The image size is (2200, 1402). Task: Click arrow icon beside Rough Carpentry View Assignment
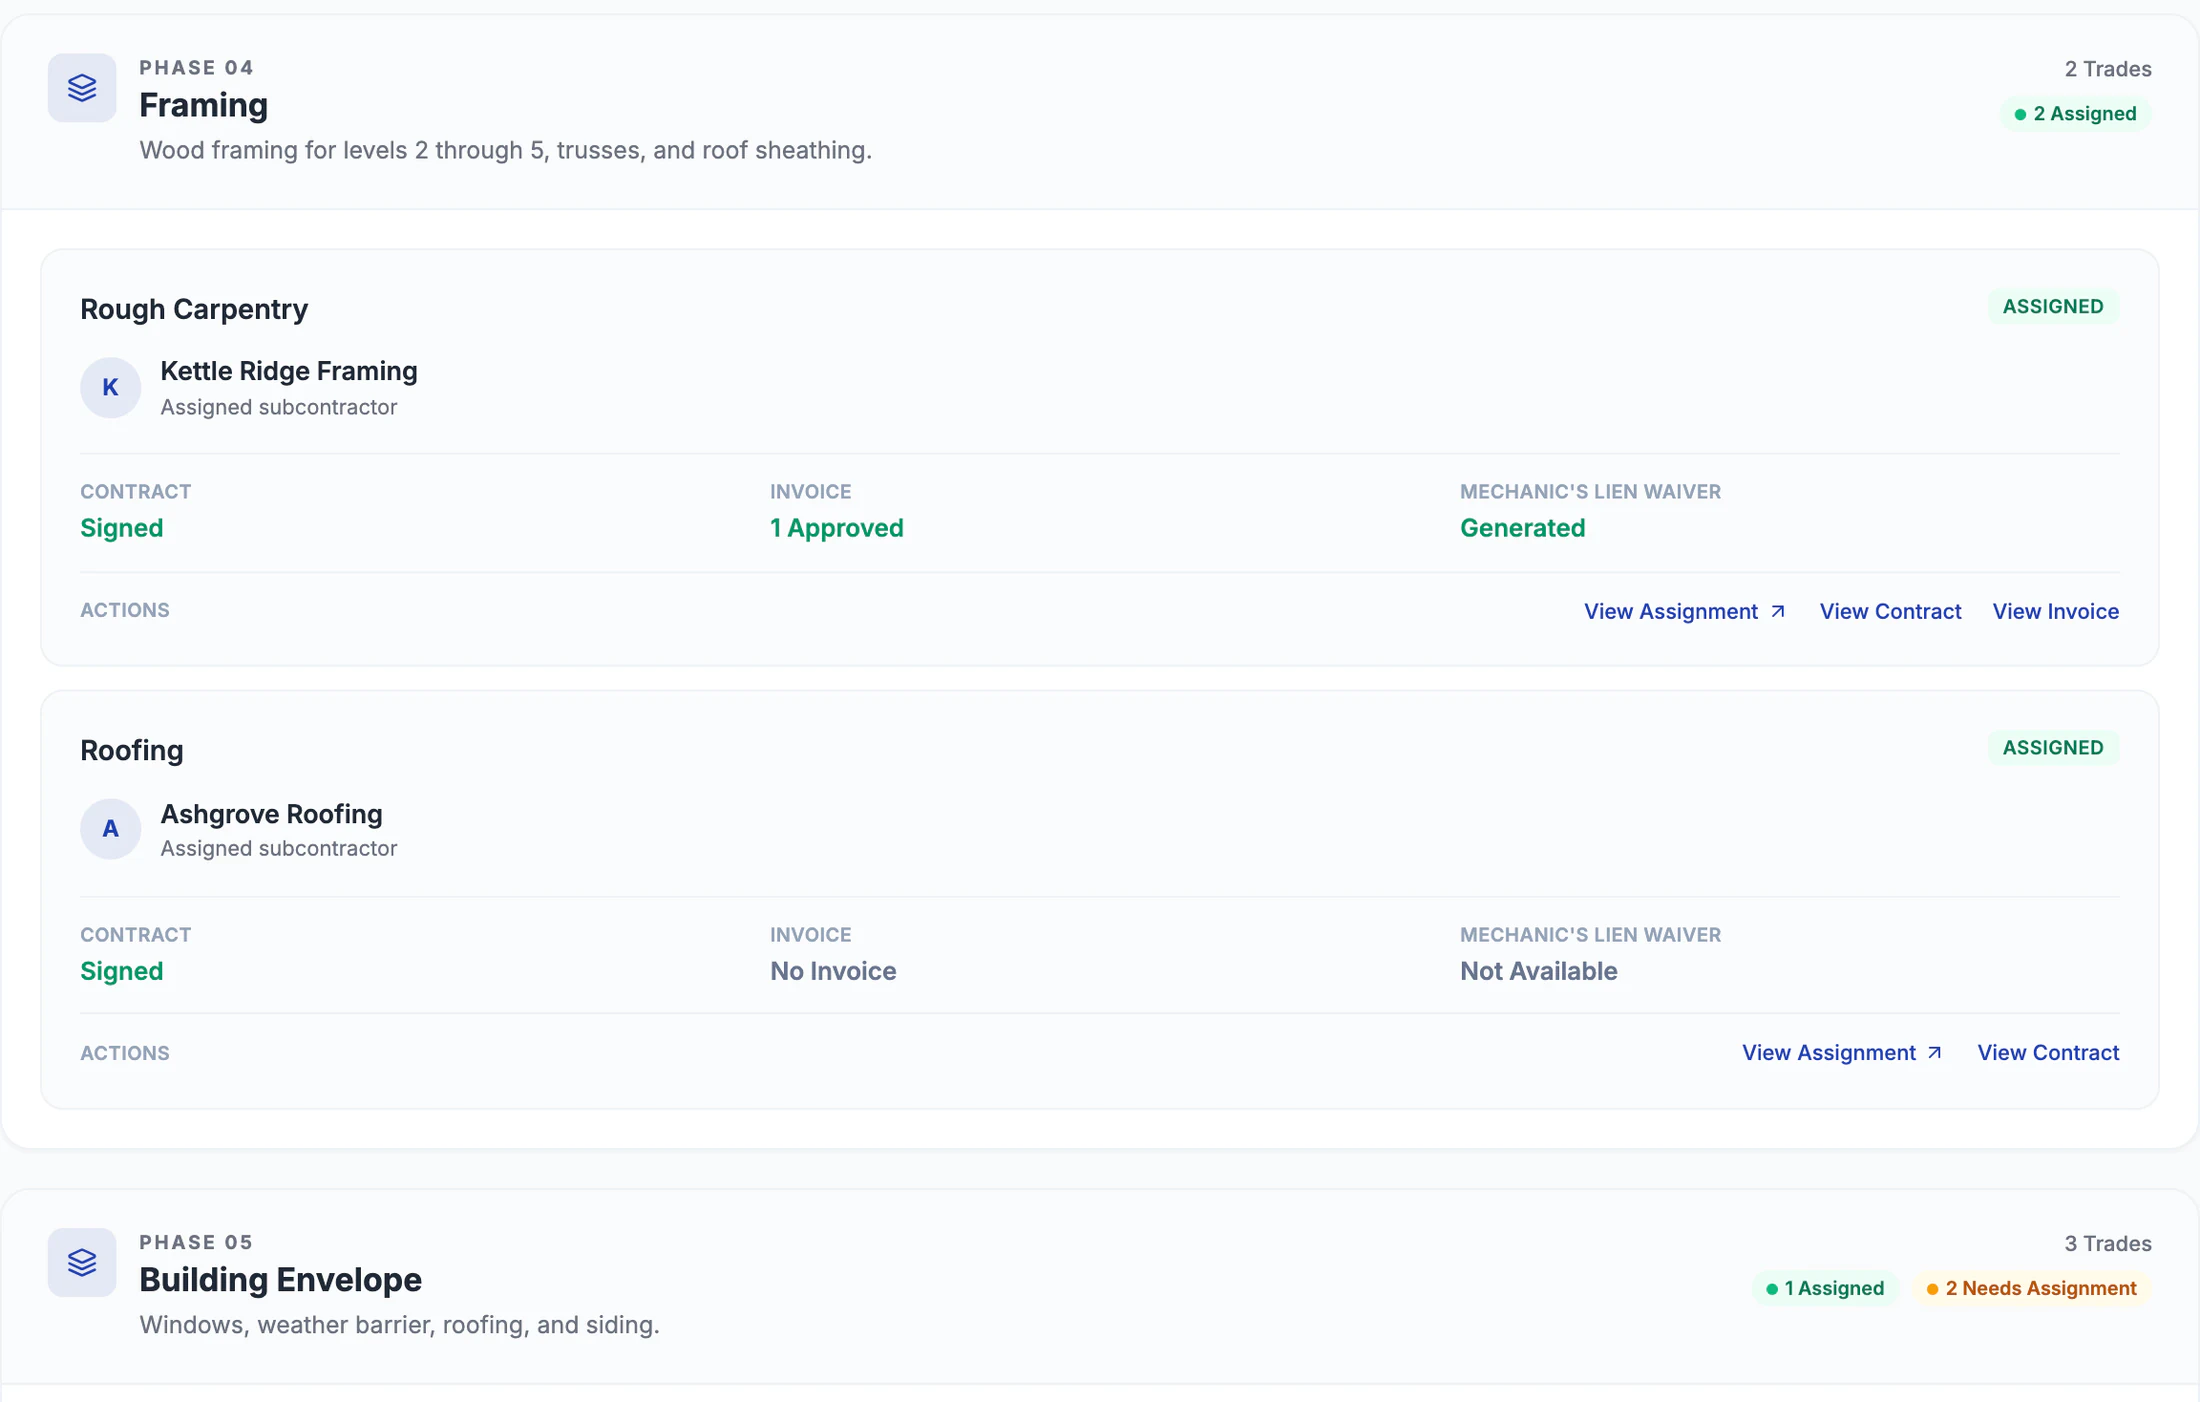point(1778,611)
